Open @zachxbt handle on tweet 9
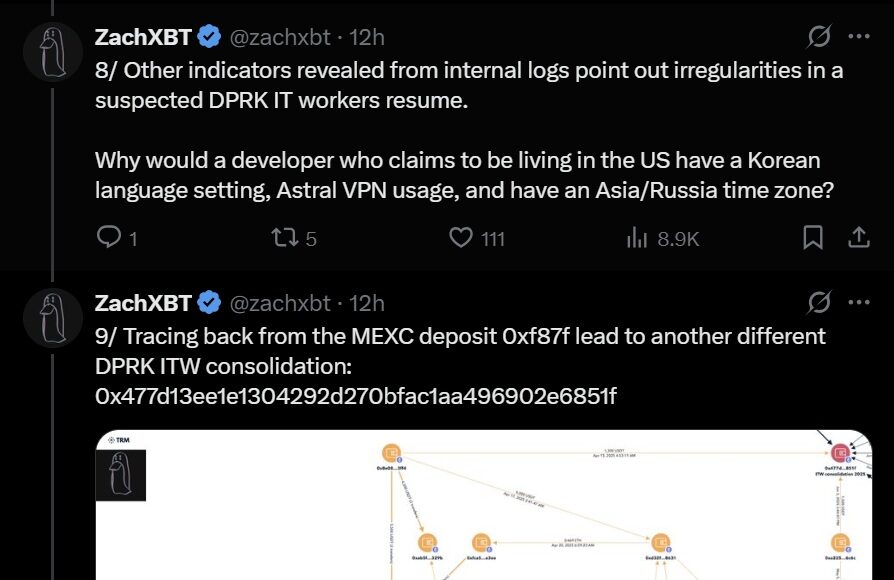 pos(280,303)
